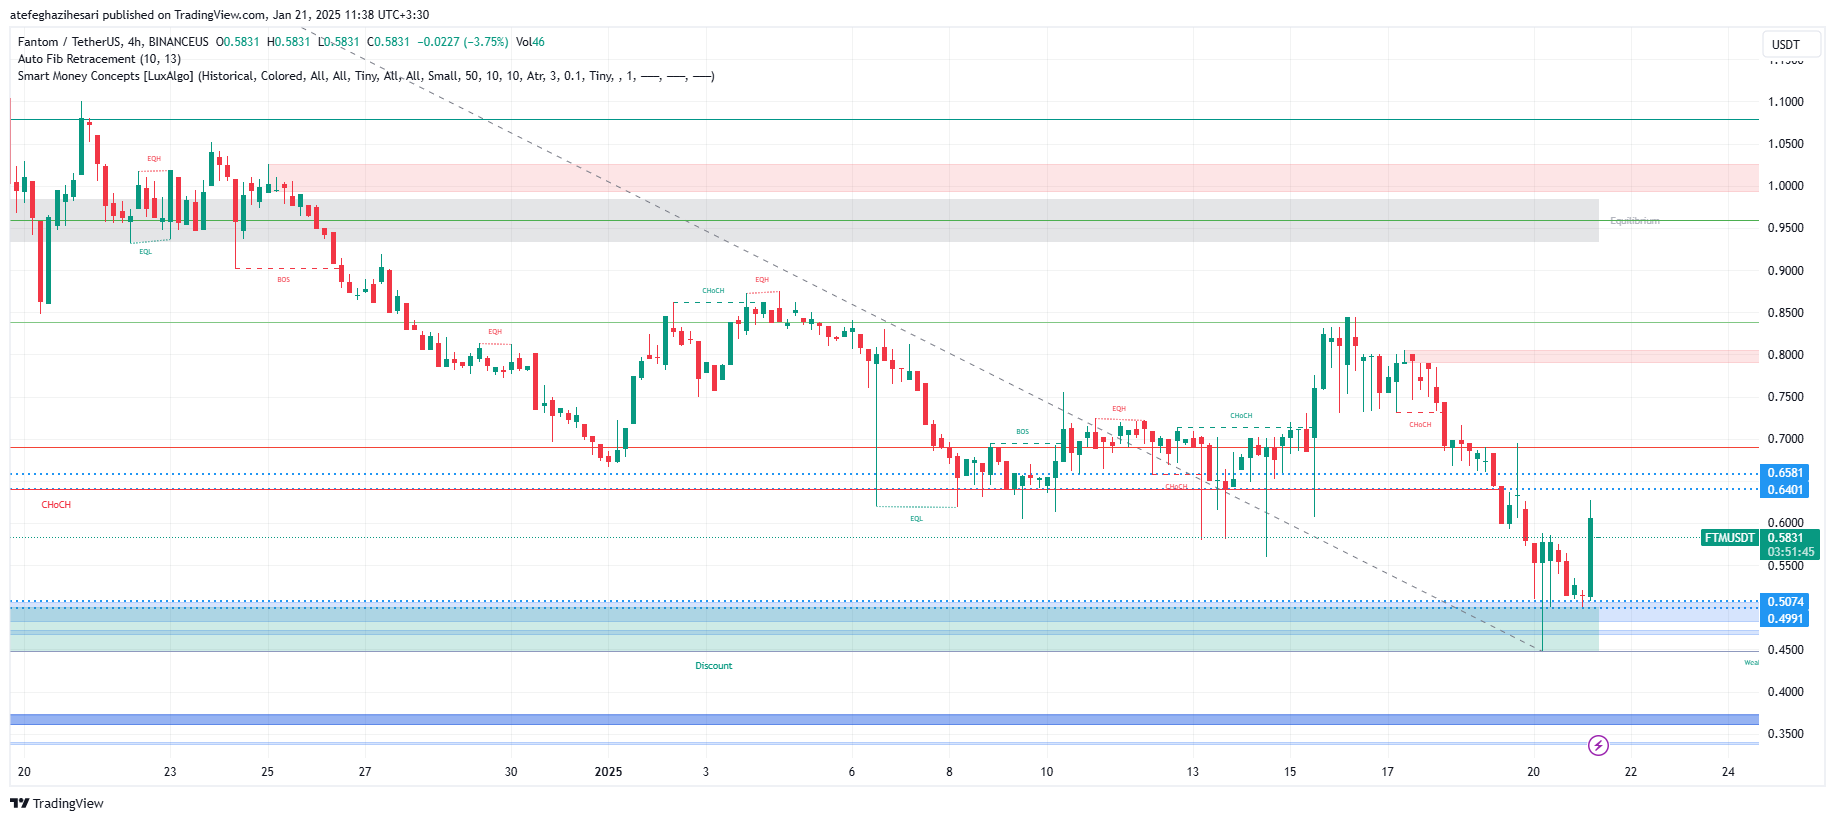Click the 0.5074 blue price label

[x=1786, y=602]
